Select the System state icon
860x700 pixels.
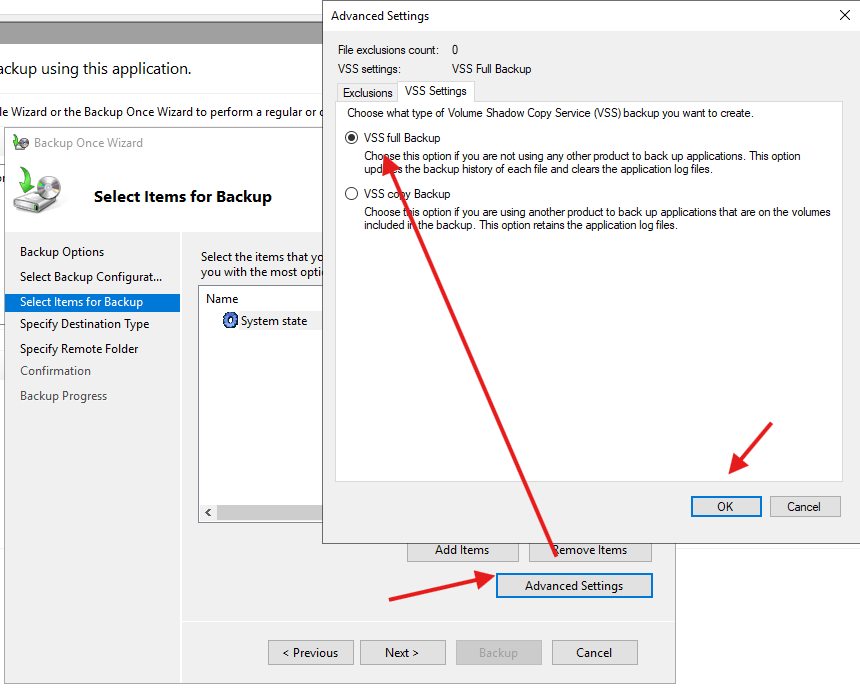231,321
